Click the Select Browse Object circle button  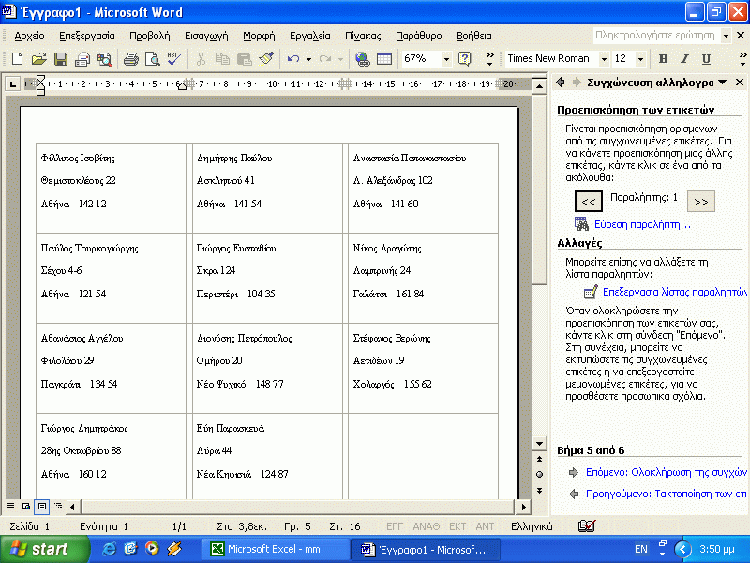click(x=539, y=475)
